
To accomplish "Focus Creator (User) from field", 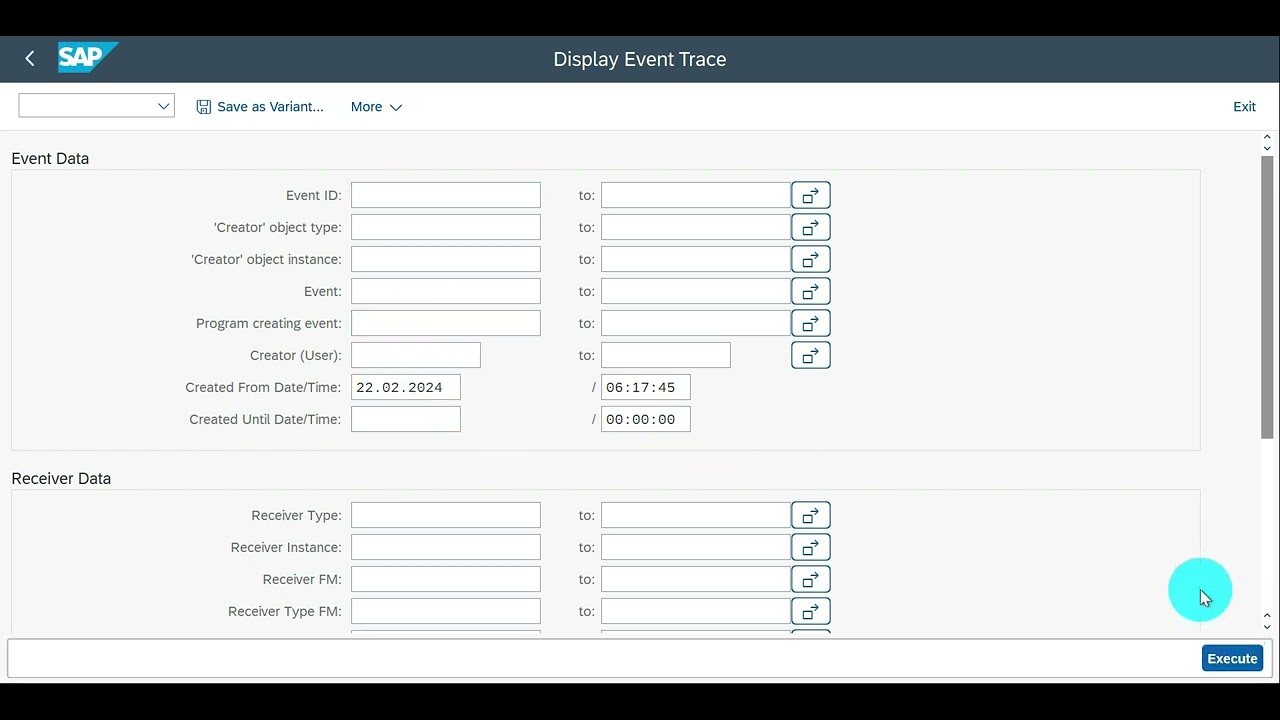I will click(416, 355).
